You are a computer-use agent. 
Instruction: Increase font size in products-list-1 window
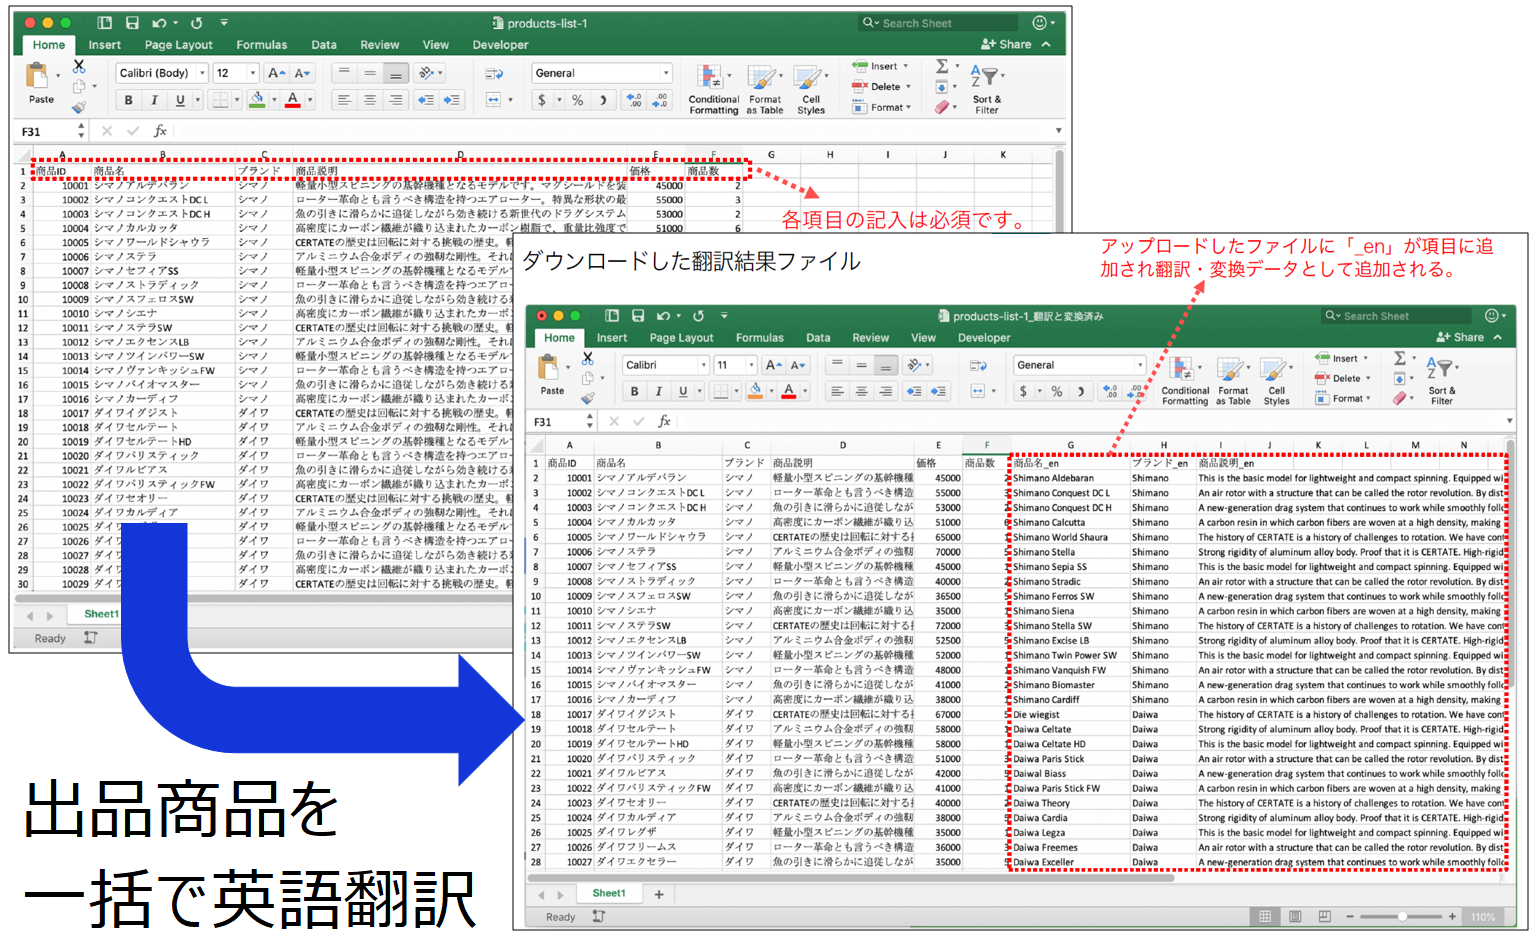(x=277, y=73)
